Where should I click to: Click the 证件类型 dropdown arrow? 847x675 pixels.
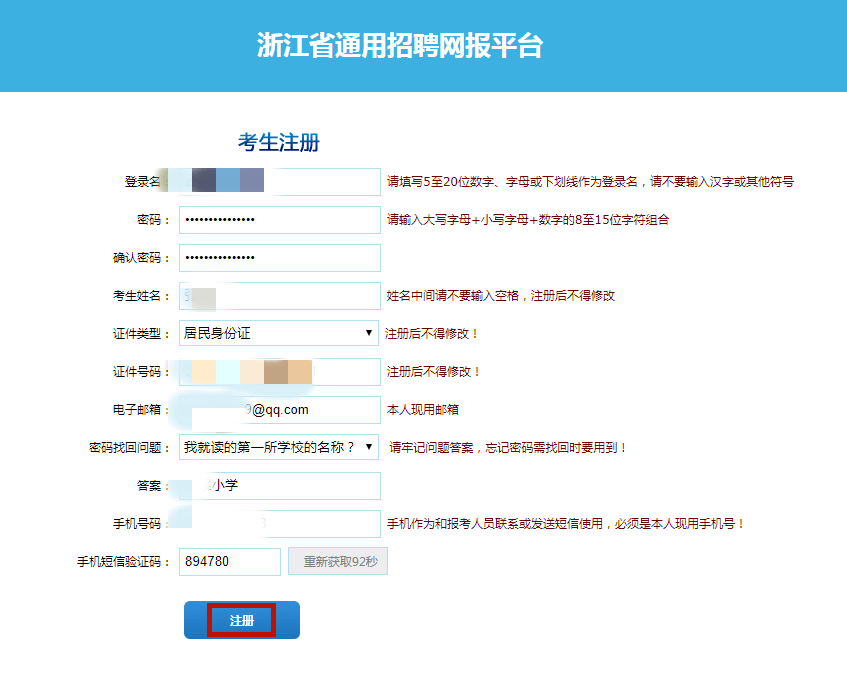pyautogui.click(x=371, y=334)
